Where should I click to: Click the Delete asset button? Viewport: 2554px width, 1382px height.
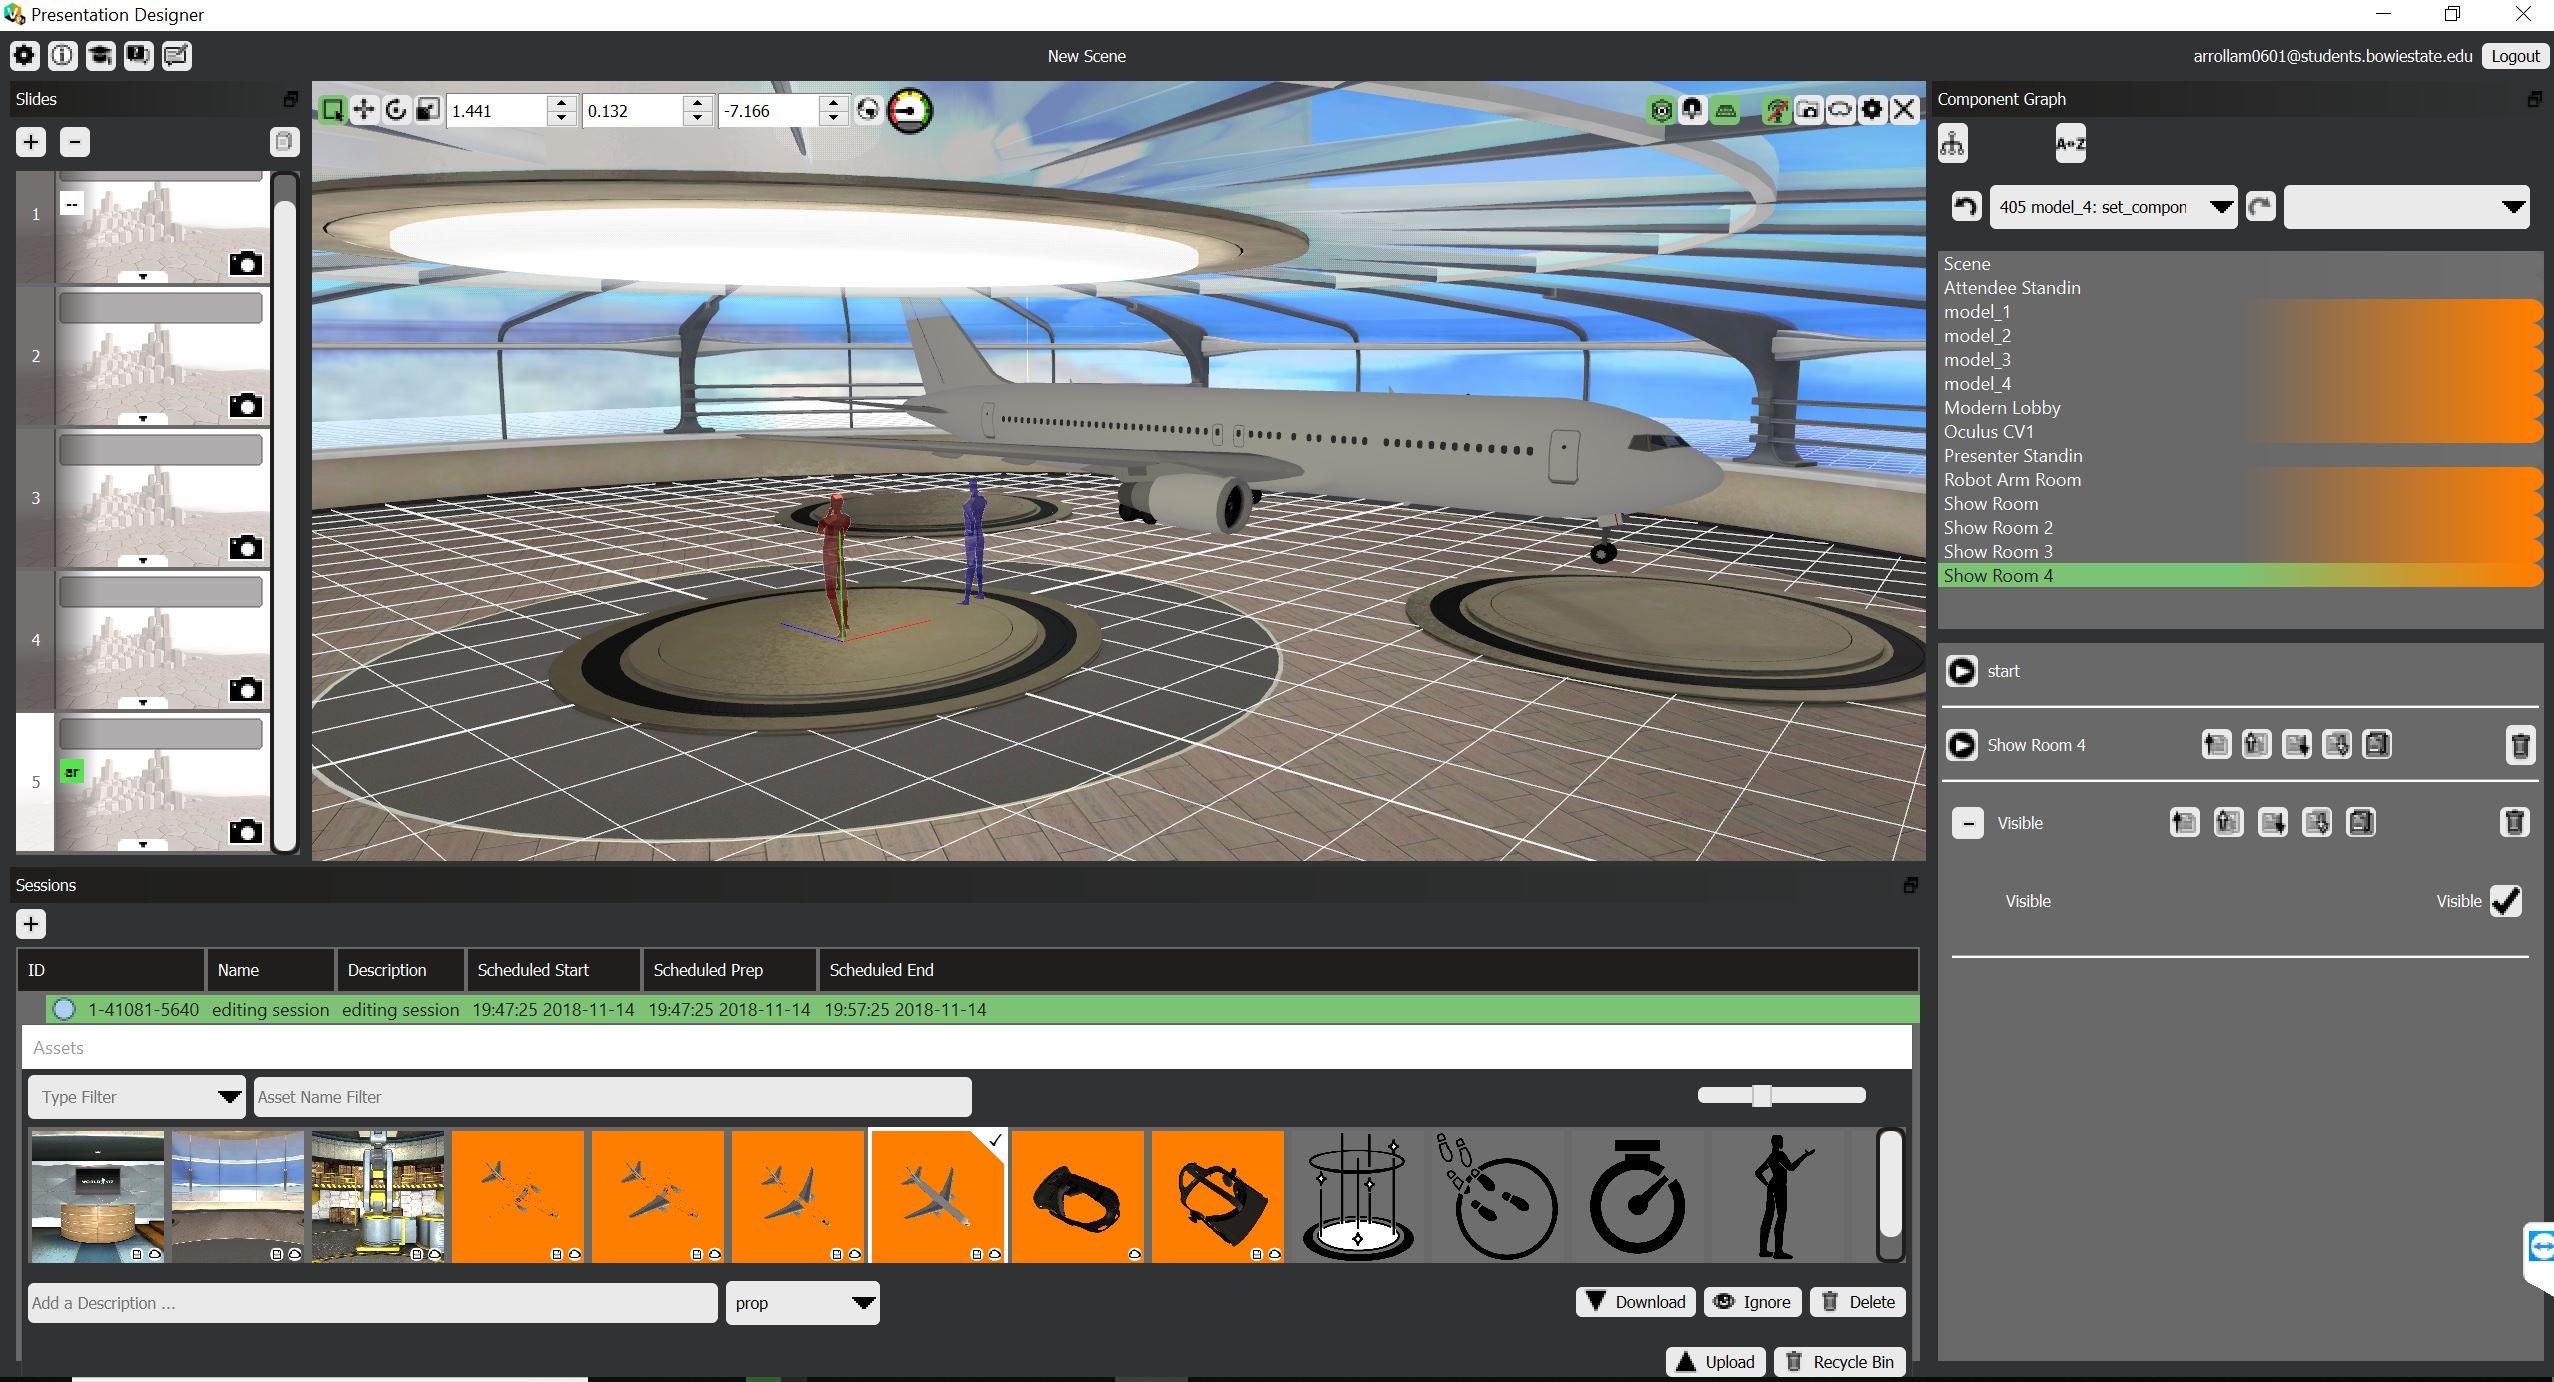[1858, 1302]
